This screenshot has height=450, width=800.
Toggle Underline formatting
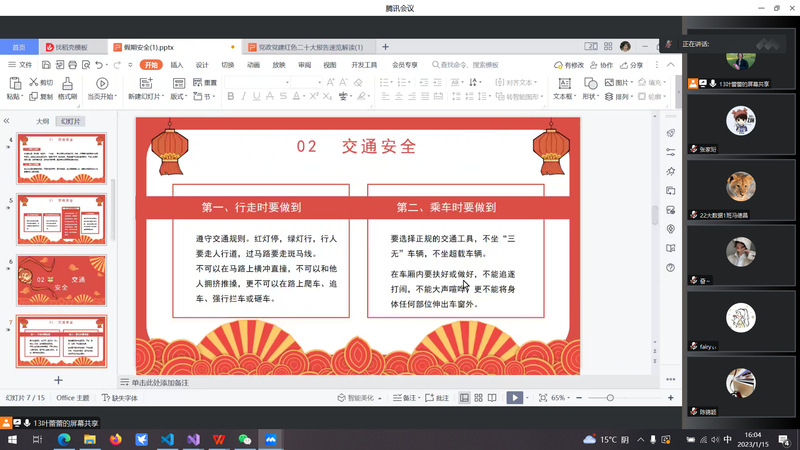[x=257, y=96]
